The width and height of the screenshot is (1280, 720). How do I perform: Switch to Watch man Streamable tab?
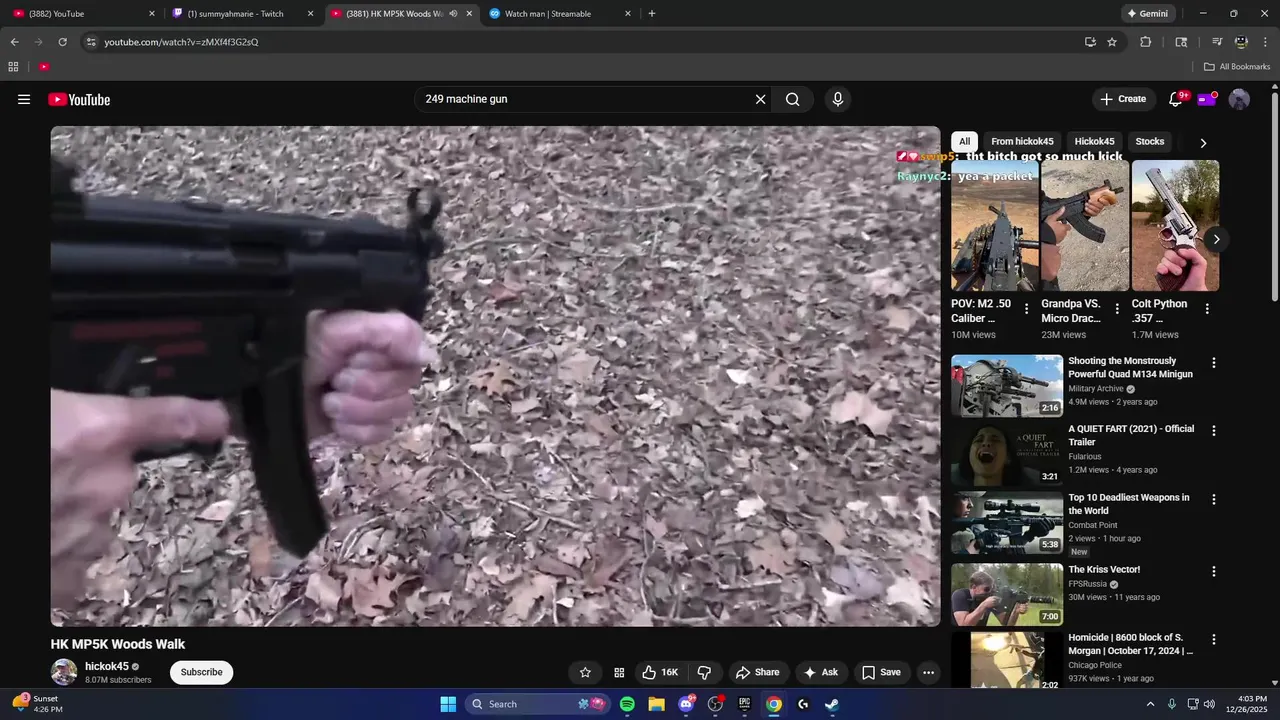[x=560, y=14]
